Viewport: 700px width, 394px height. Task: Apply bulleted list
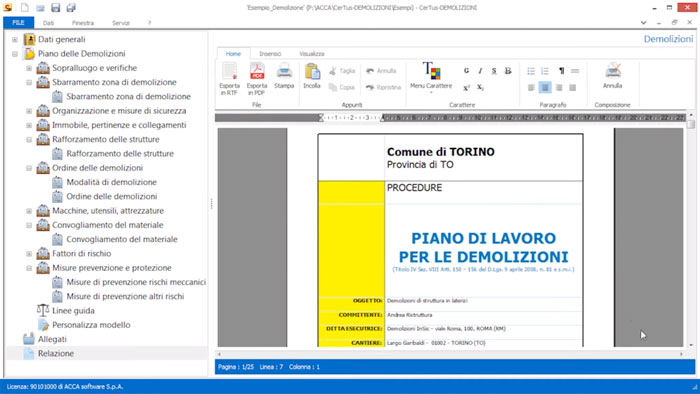(531, 71)
